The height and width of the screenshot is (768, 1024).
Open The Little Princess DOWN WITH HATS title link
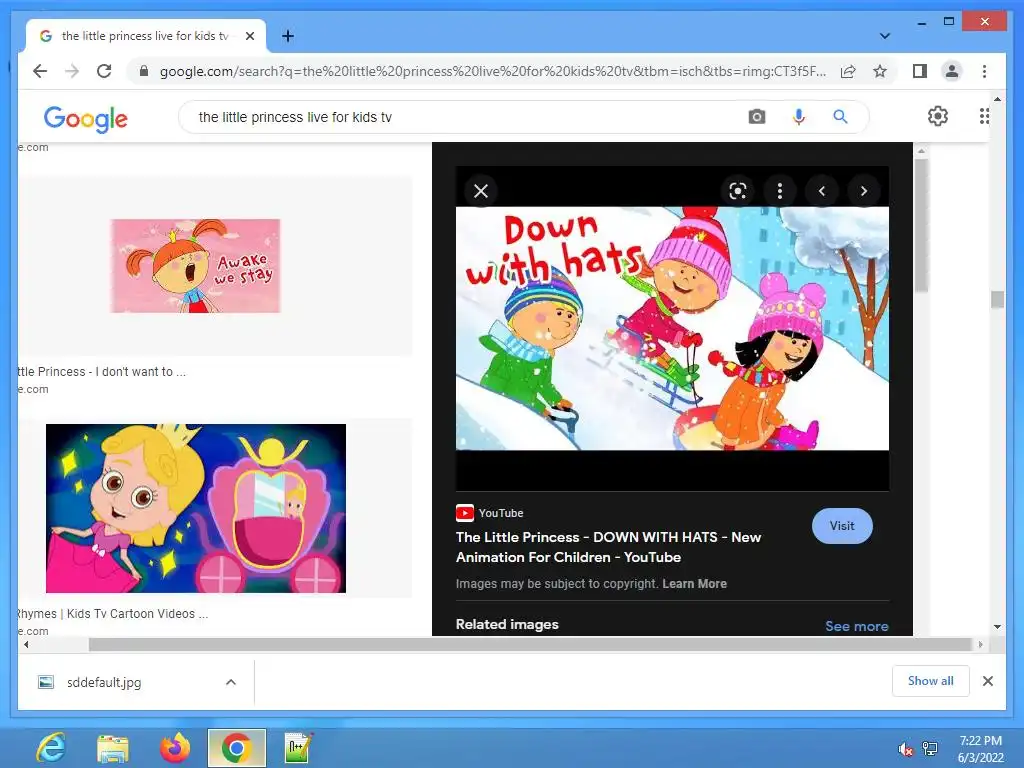tap(608, 547)
